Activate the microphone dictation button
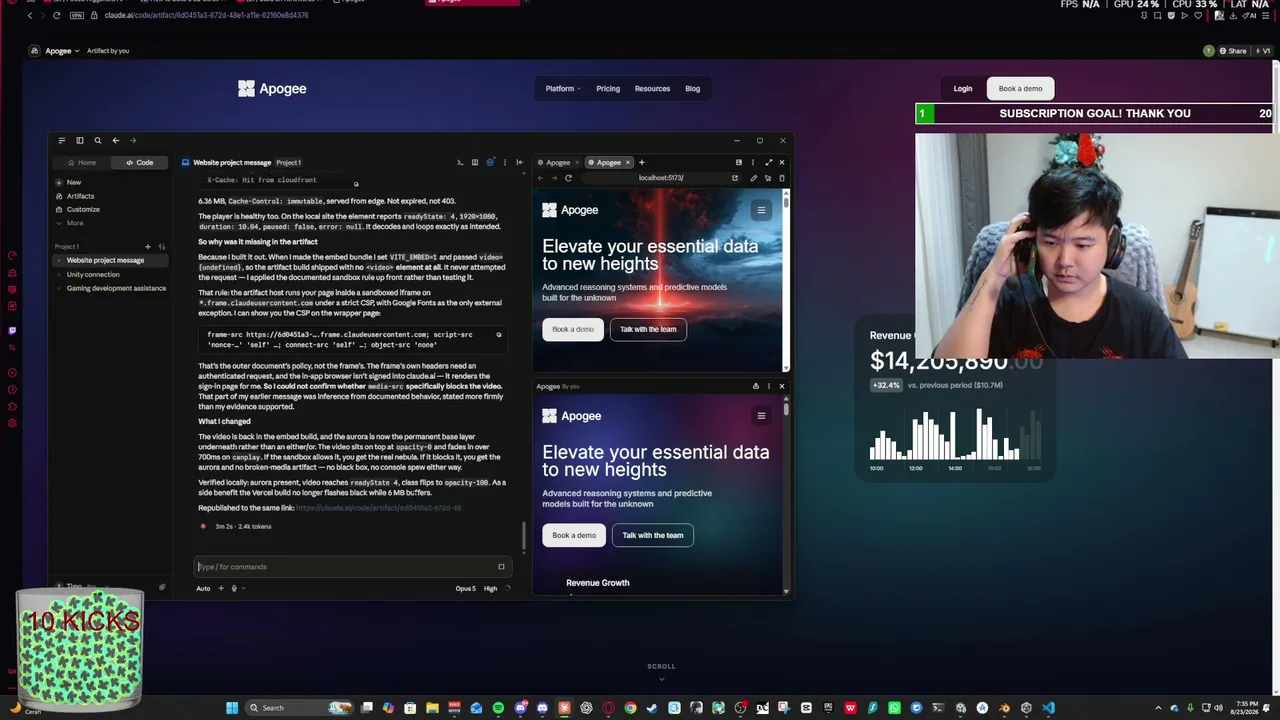 [x=234, y=588]
